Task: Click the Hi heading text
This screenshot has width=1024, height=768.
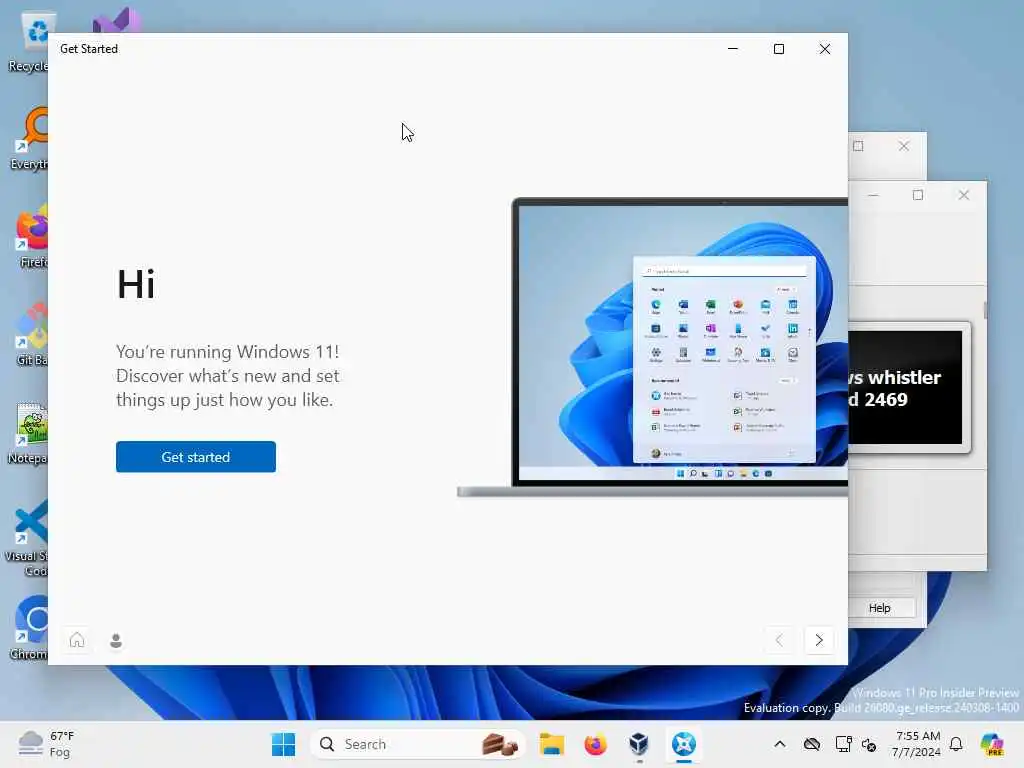Action: click(x=136, y=284)
